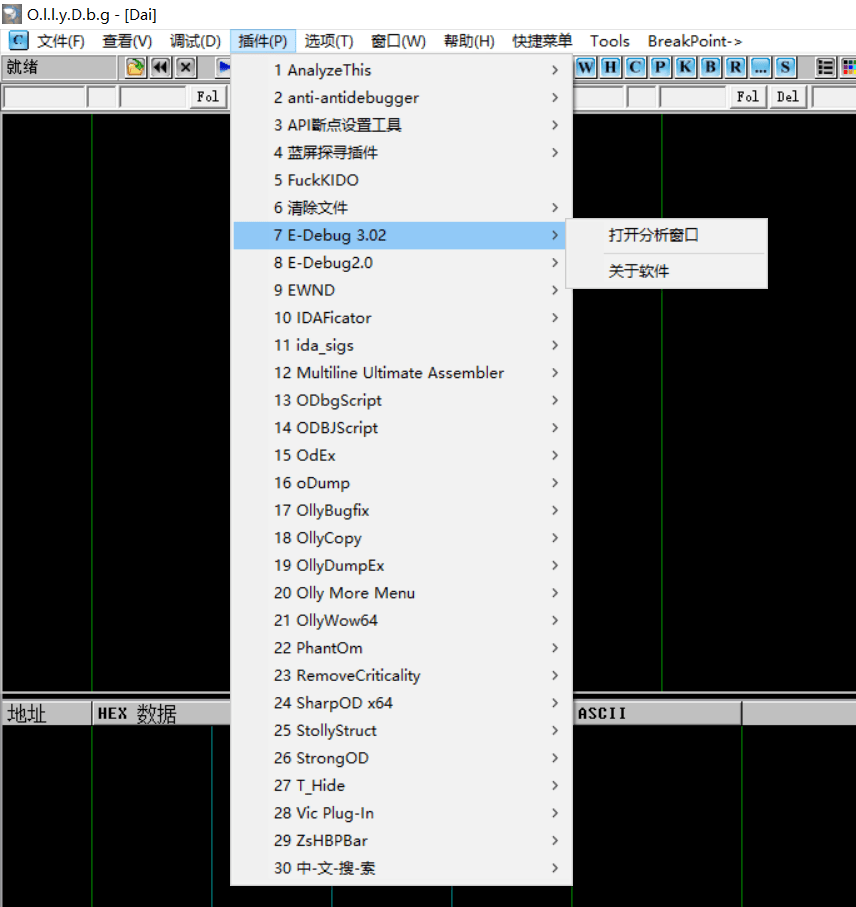Expand the 清除文件 submenu arrow
The height and width of the screenshot is (907, 856).
(x=555, y=208)
